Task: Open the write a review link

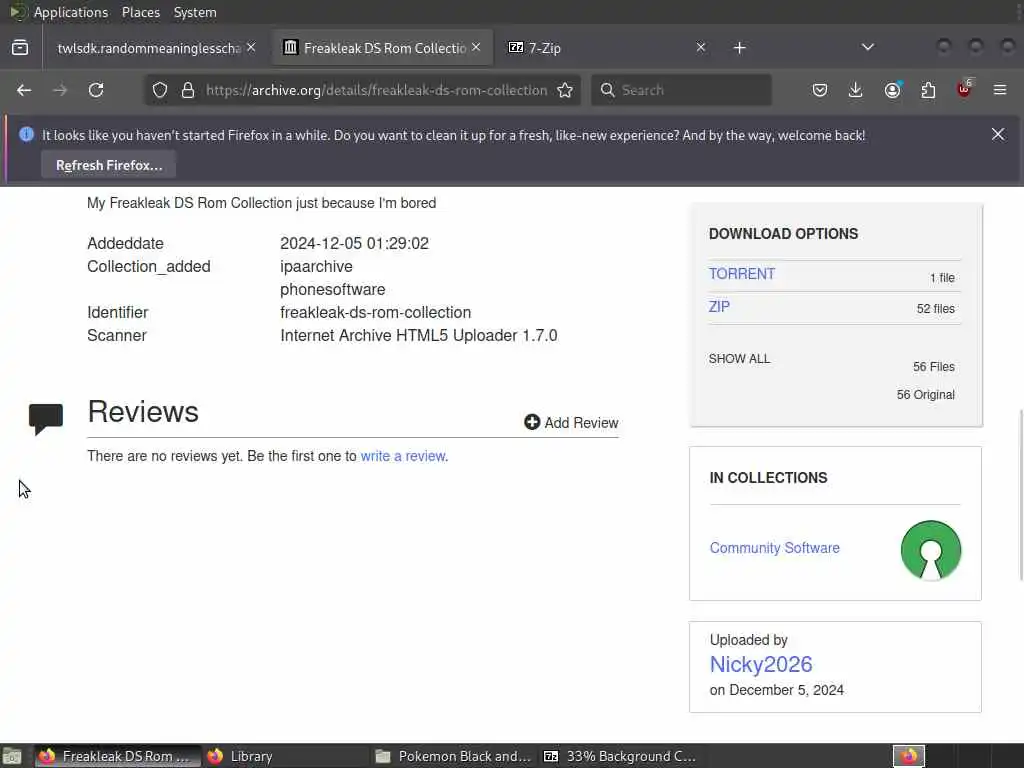Action: 403,456
